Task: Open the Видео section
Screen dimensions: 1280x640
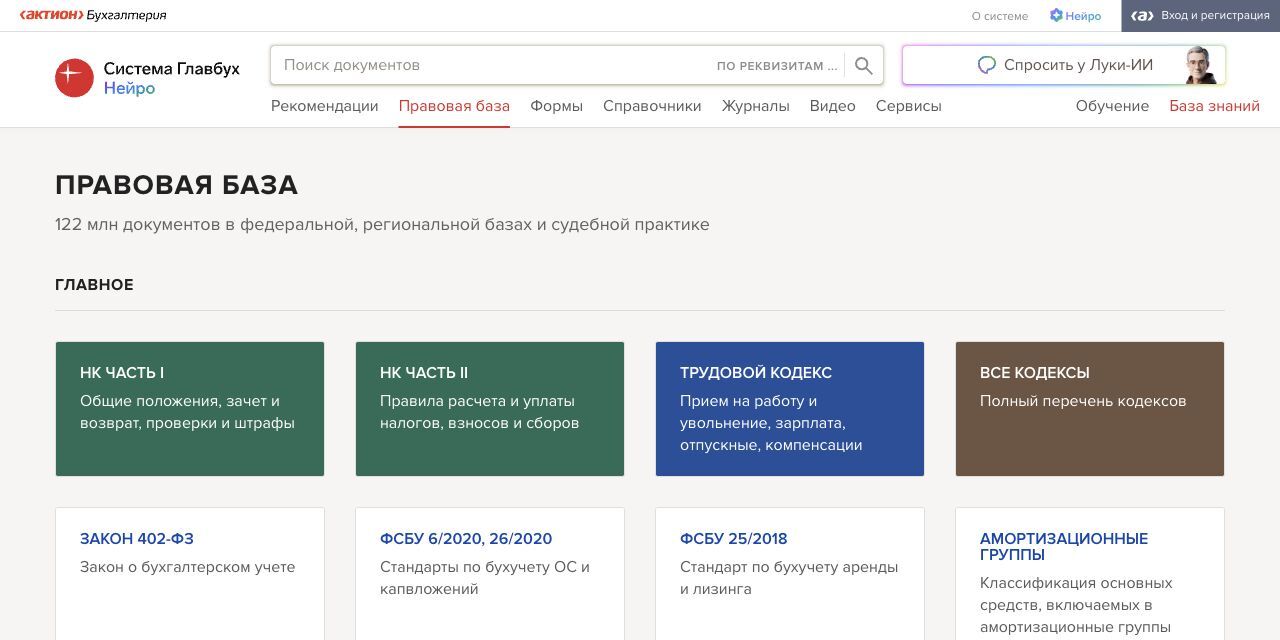Action: coord(833,106)
